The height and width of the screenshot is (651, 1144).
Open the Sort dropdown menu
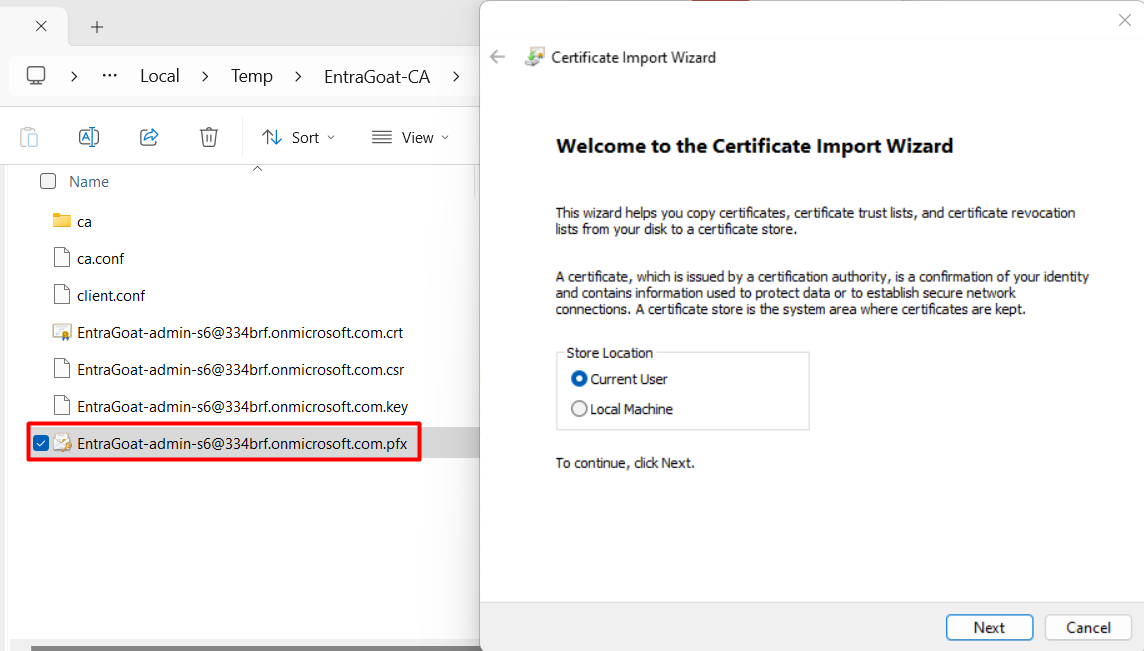click(298, 137)
